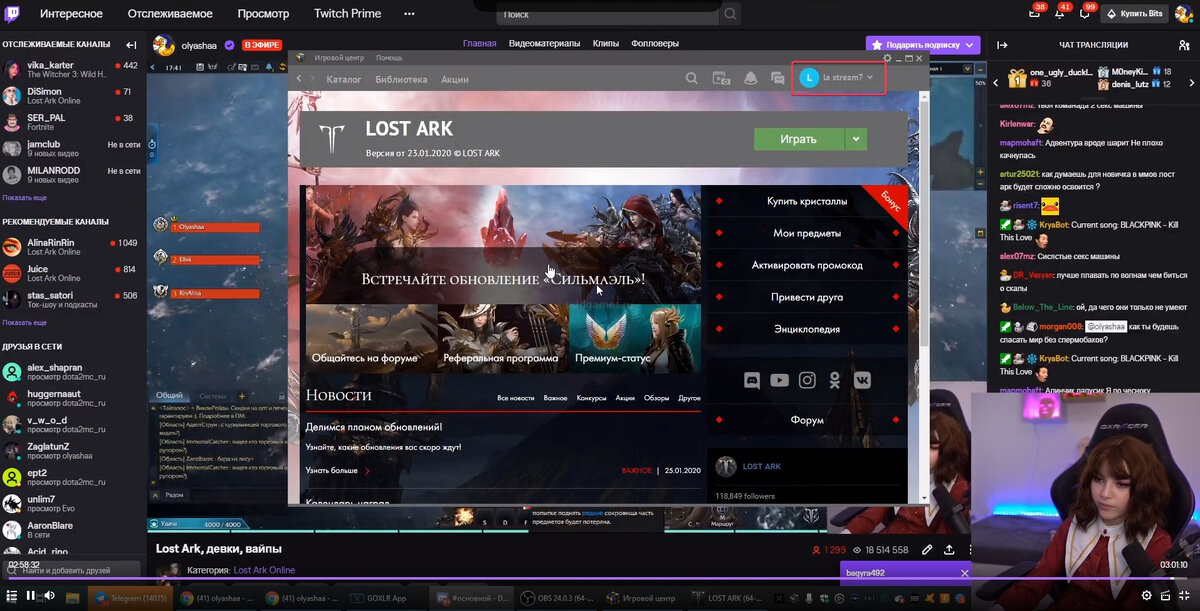This screenshot has height=611, width=1200.
Task: Open the notifications bell in Game Center
Action: tap(750, 78)
